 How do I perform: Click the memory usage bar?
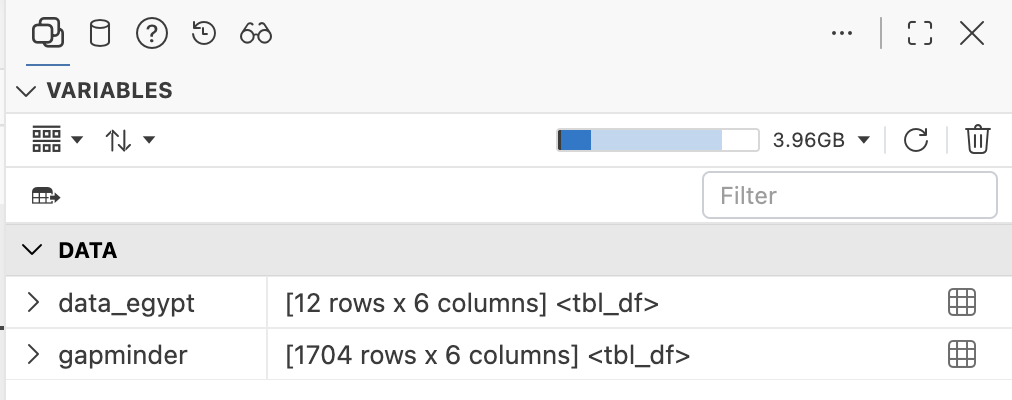tap(658, 140)
